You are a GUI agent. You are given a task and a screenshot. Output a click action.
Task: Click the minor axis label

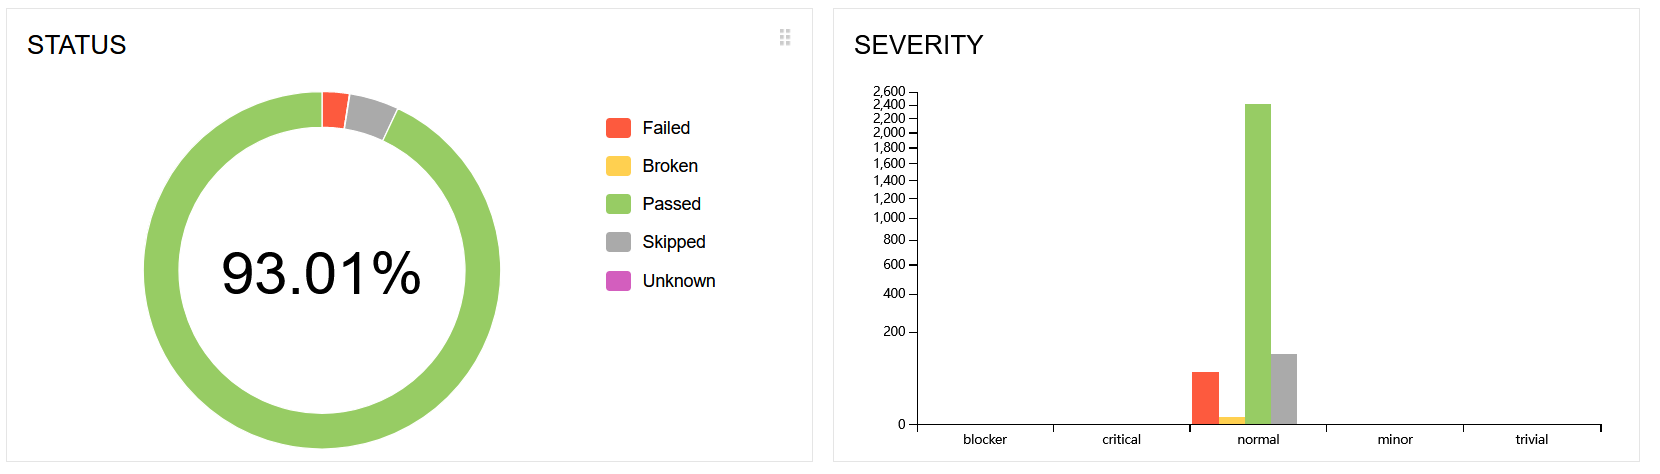click(1395, 440)
